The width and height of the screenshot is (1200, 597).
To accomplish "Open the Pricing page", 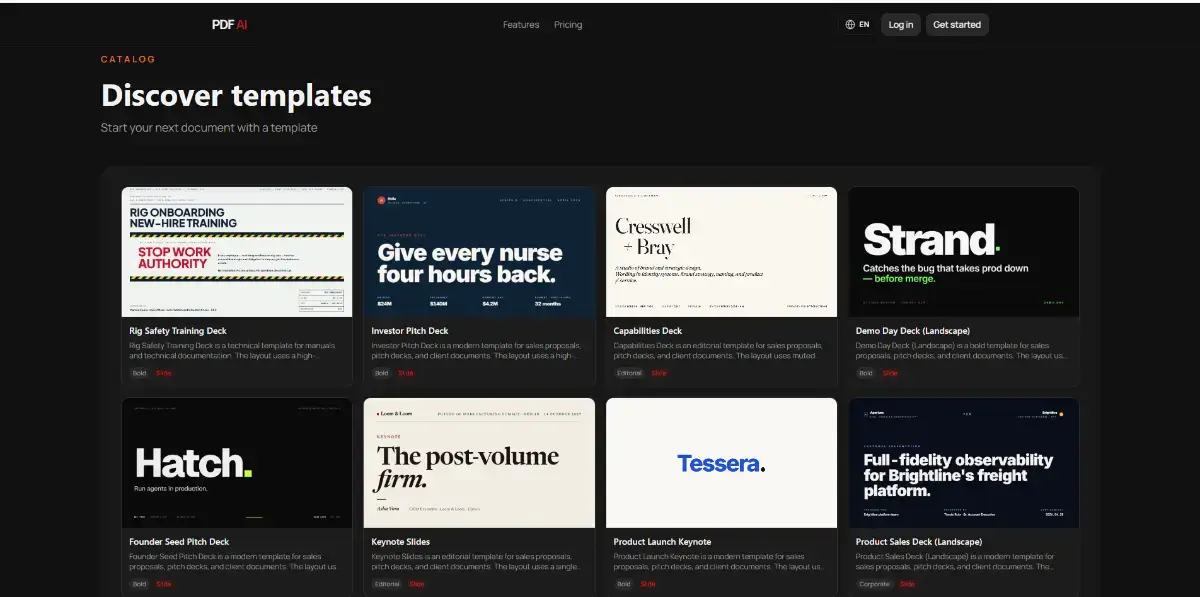I will click(568, 25).
